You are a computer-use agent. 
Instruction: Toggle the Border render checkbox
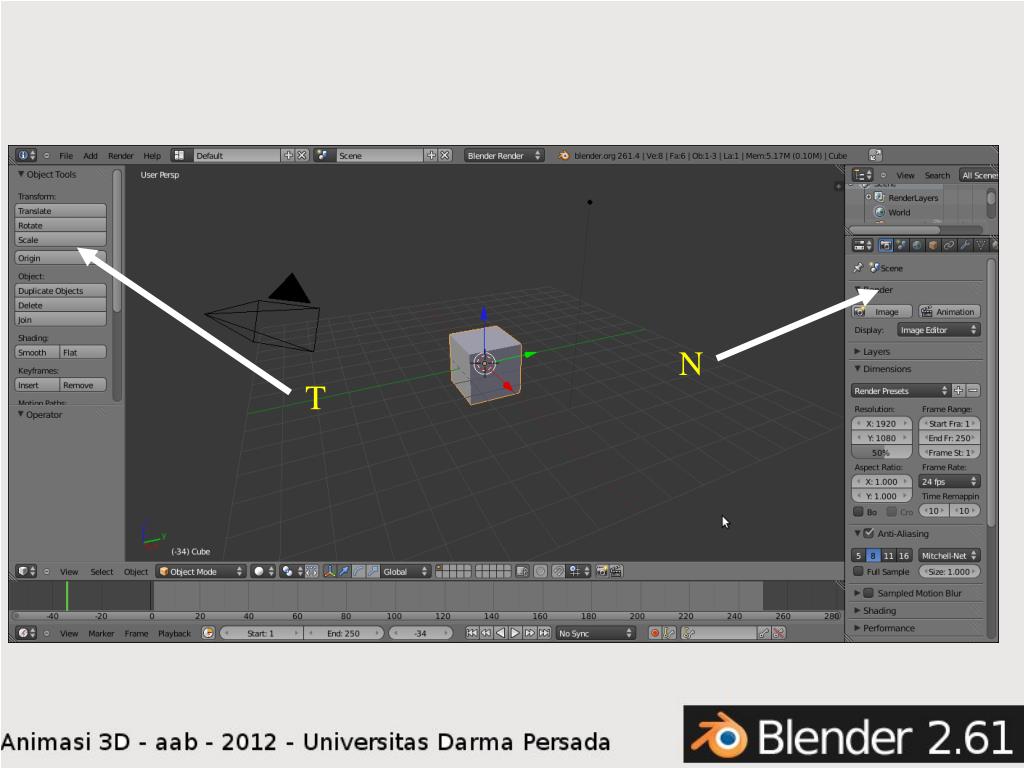click(859, 511)
